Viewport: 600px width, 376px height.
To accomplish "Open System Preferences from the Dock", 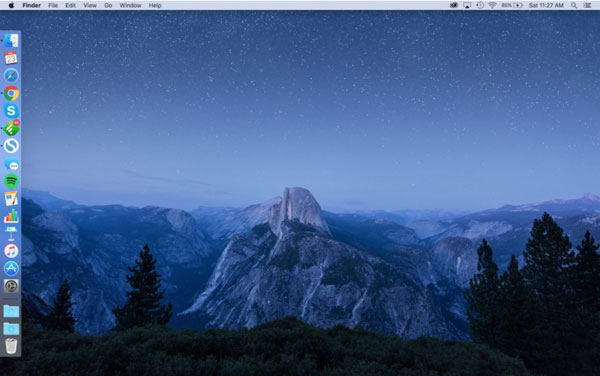I will (x=11, y=286).
